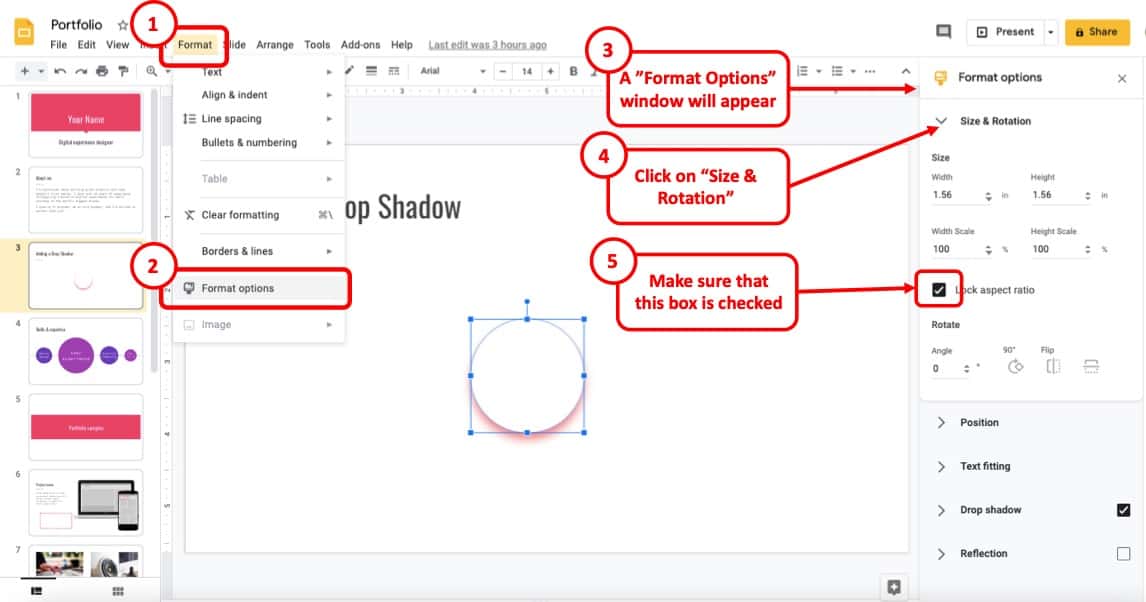The height and width of the screenshot is (602, 1146).
Task: Increase font size with plus button
Action: coord(550,71)
